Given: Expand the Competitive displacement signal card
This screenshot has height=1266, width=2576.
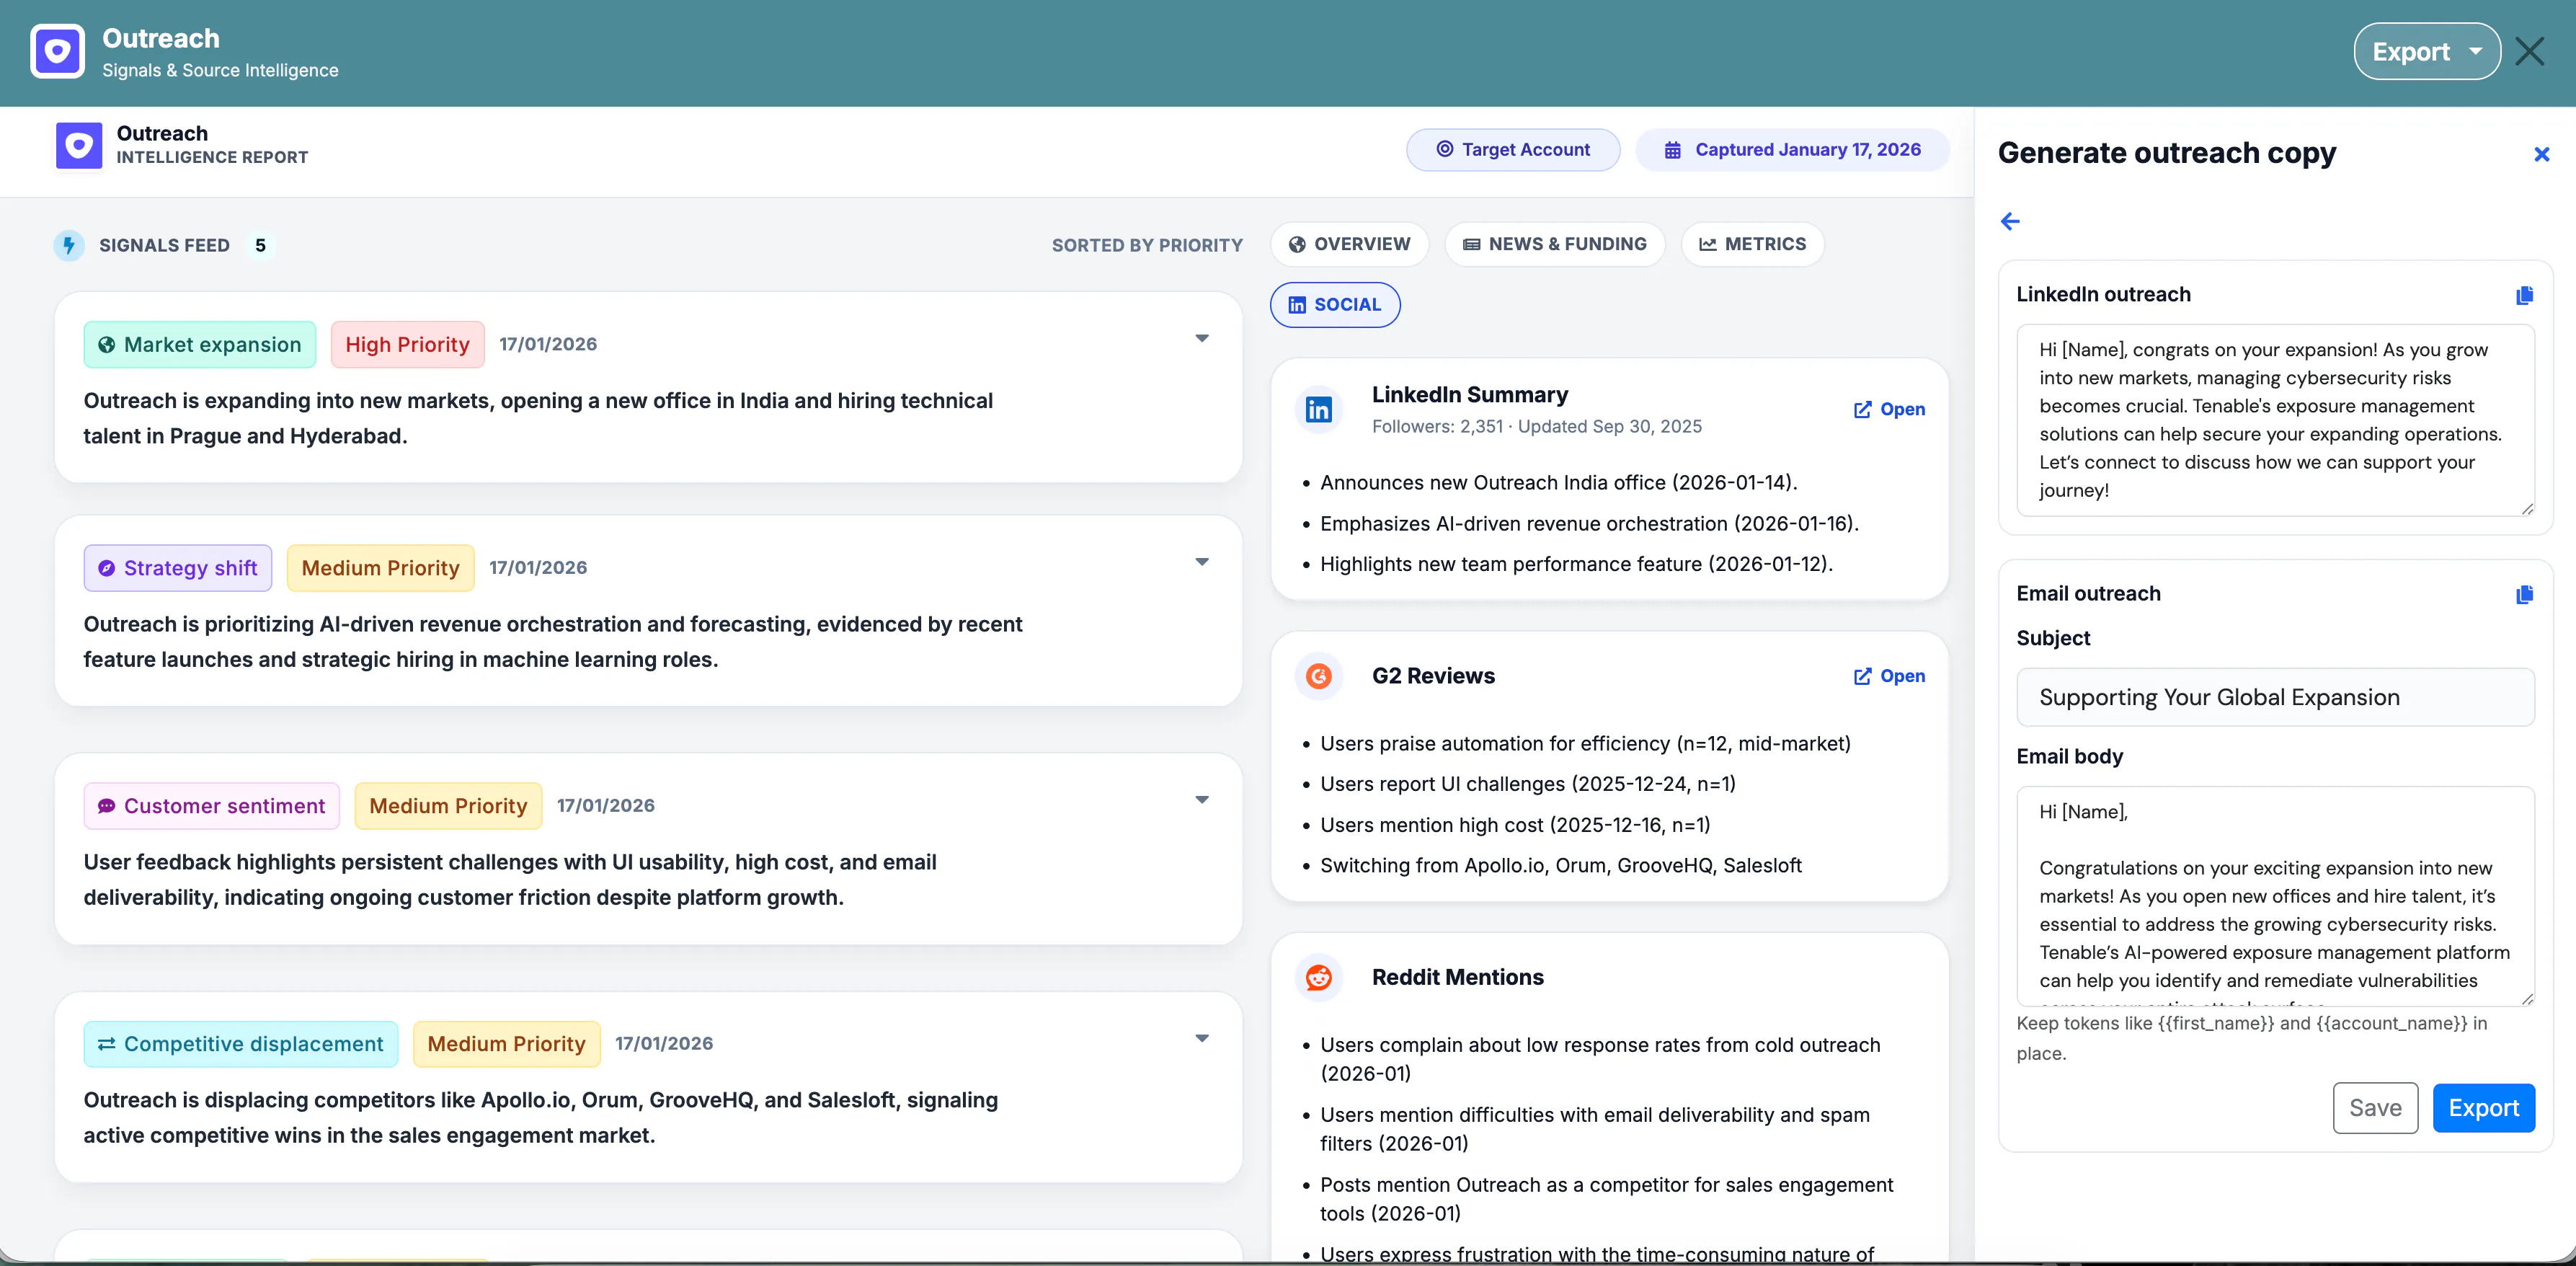Looking at the screenshot, I should [1202, 1038].
